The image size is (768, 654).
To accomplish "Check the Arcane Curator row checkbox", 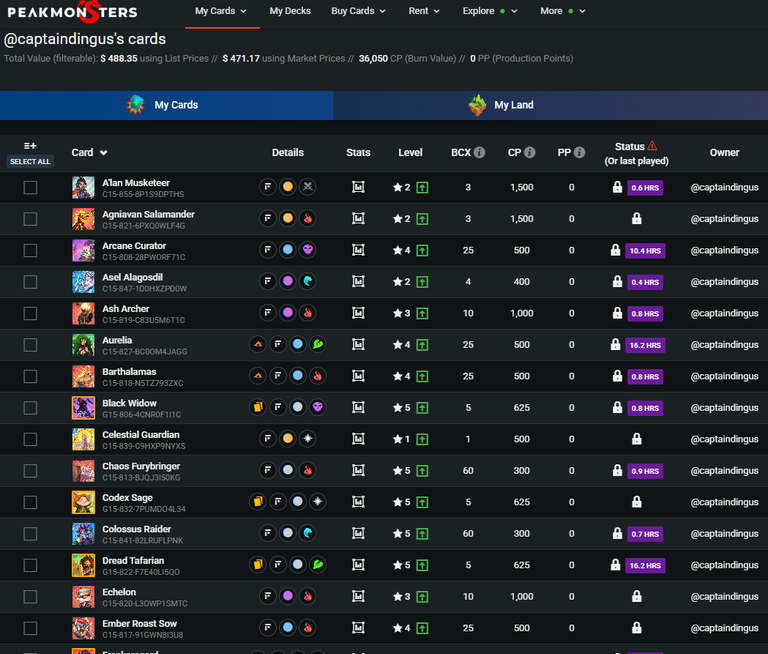I will pos(30,251).
